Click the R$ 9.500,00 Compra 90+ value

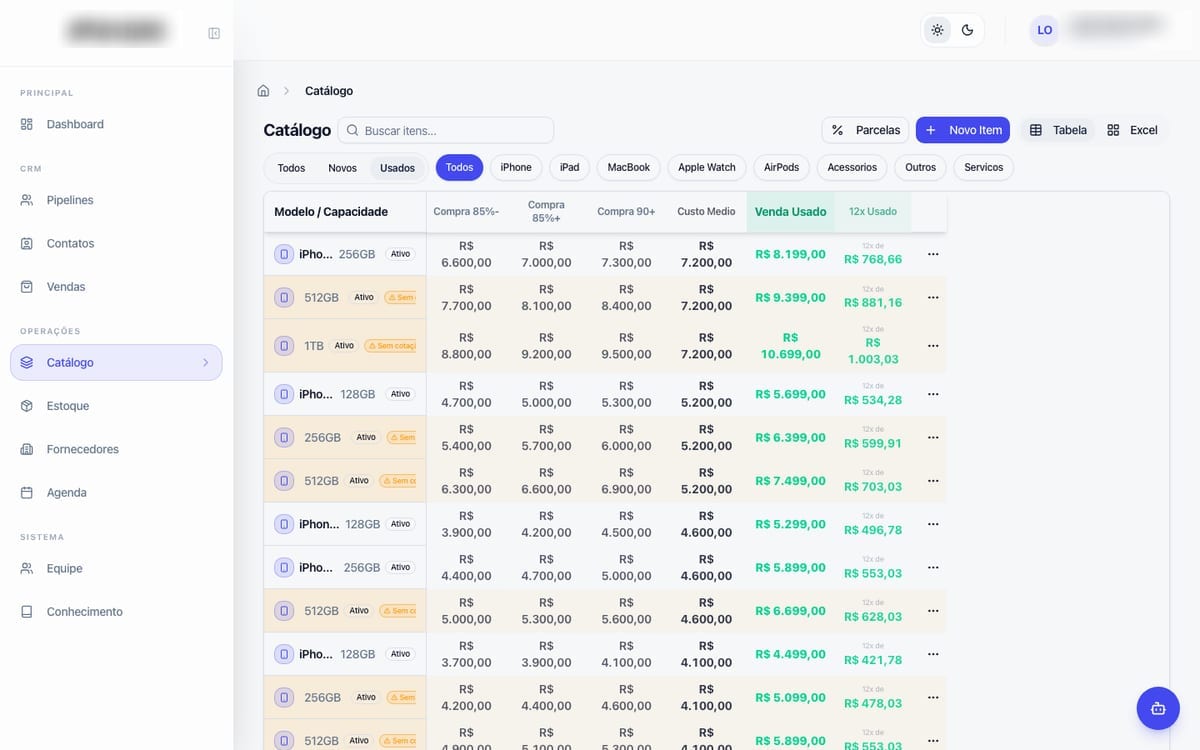click(626, 346)
